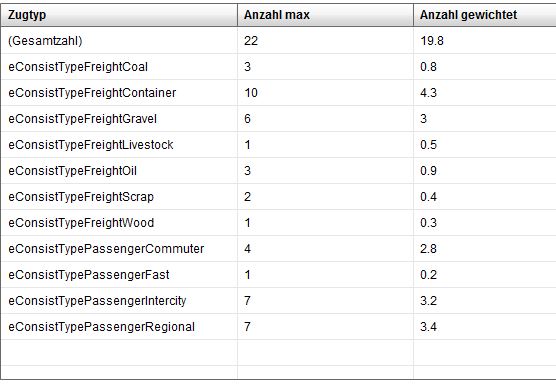
Task: Click the weighted value 4.3 cell
Action: (485, 93)
